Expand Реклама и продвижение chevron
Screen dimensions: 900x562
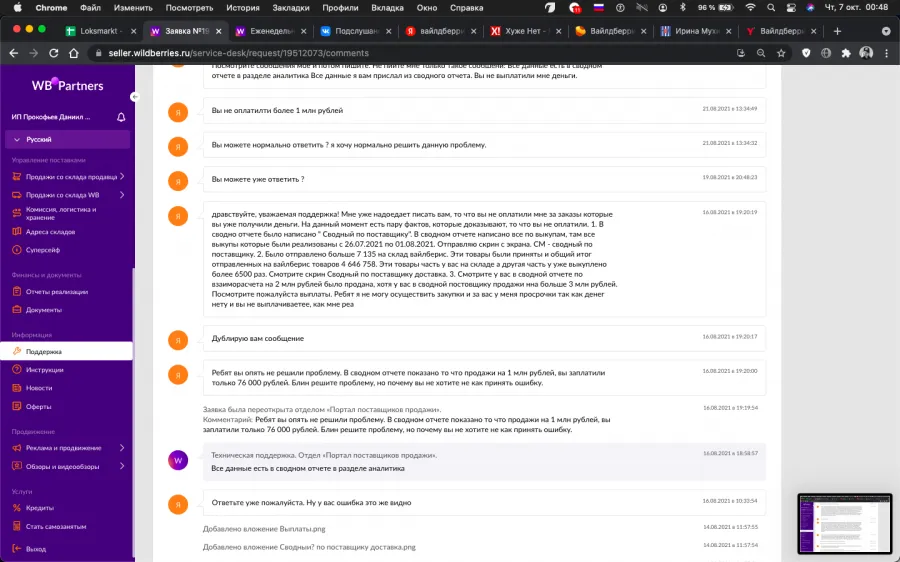click(122, 448)
